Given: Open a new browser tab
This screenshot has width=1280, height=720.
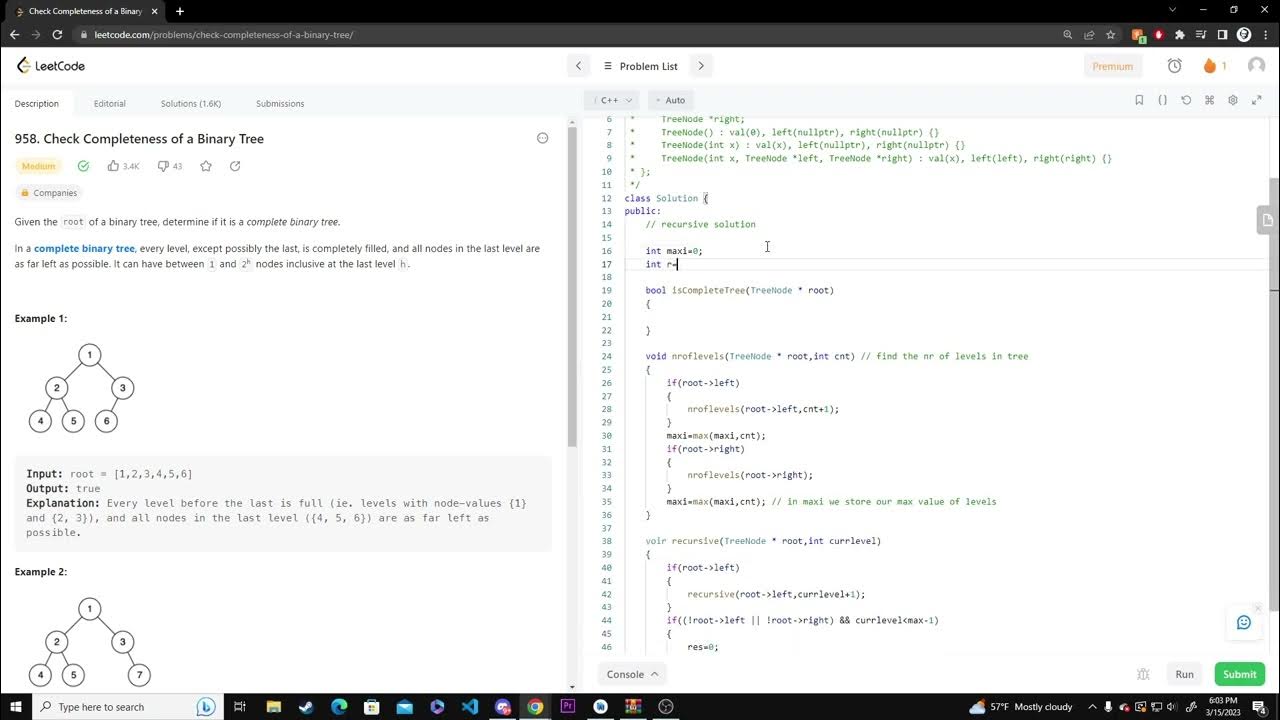Looking at the screenshot, I should [x=180, y=11].
